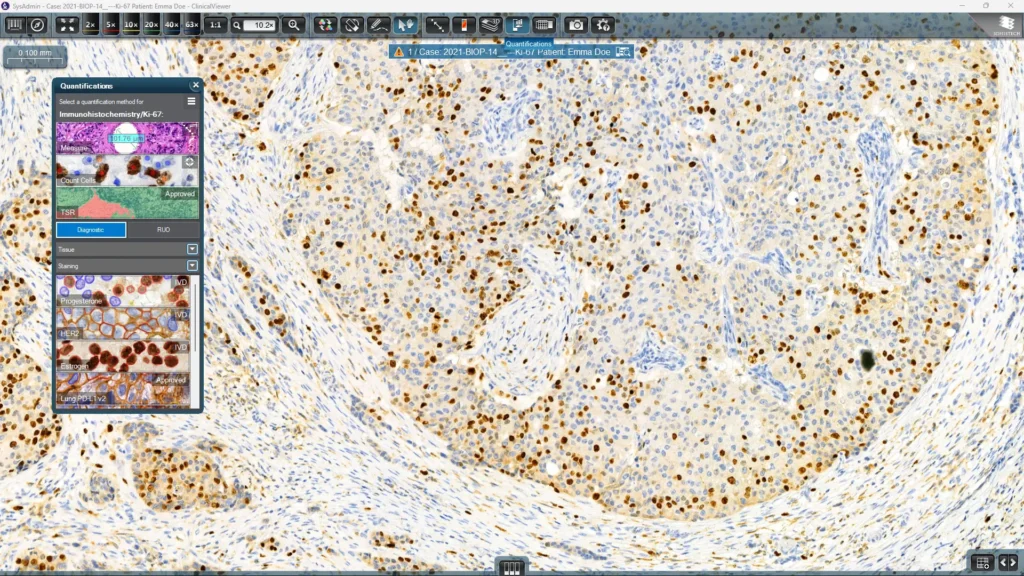This screenshot has width=1024, height=576.
Task: Select the annotation pen tool
Action: click(378, 25)
